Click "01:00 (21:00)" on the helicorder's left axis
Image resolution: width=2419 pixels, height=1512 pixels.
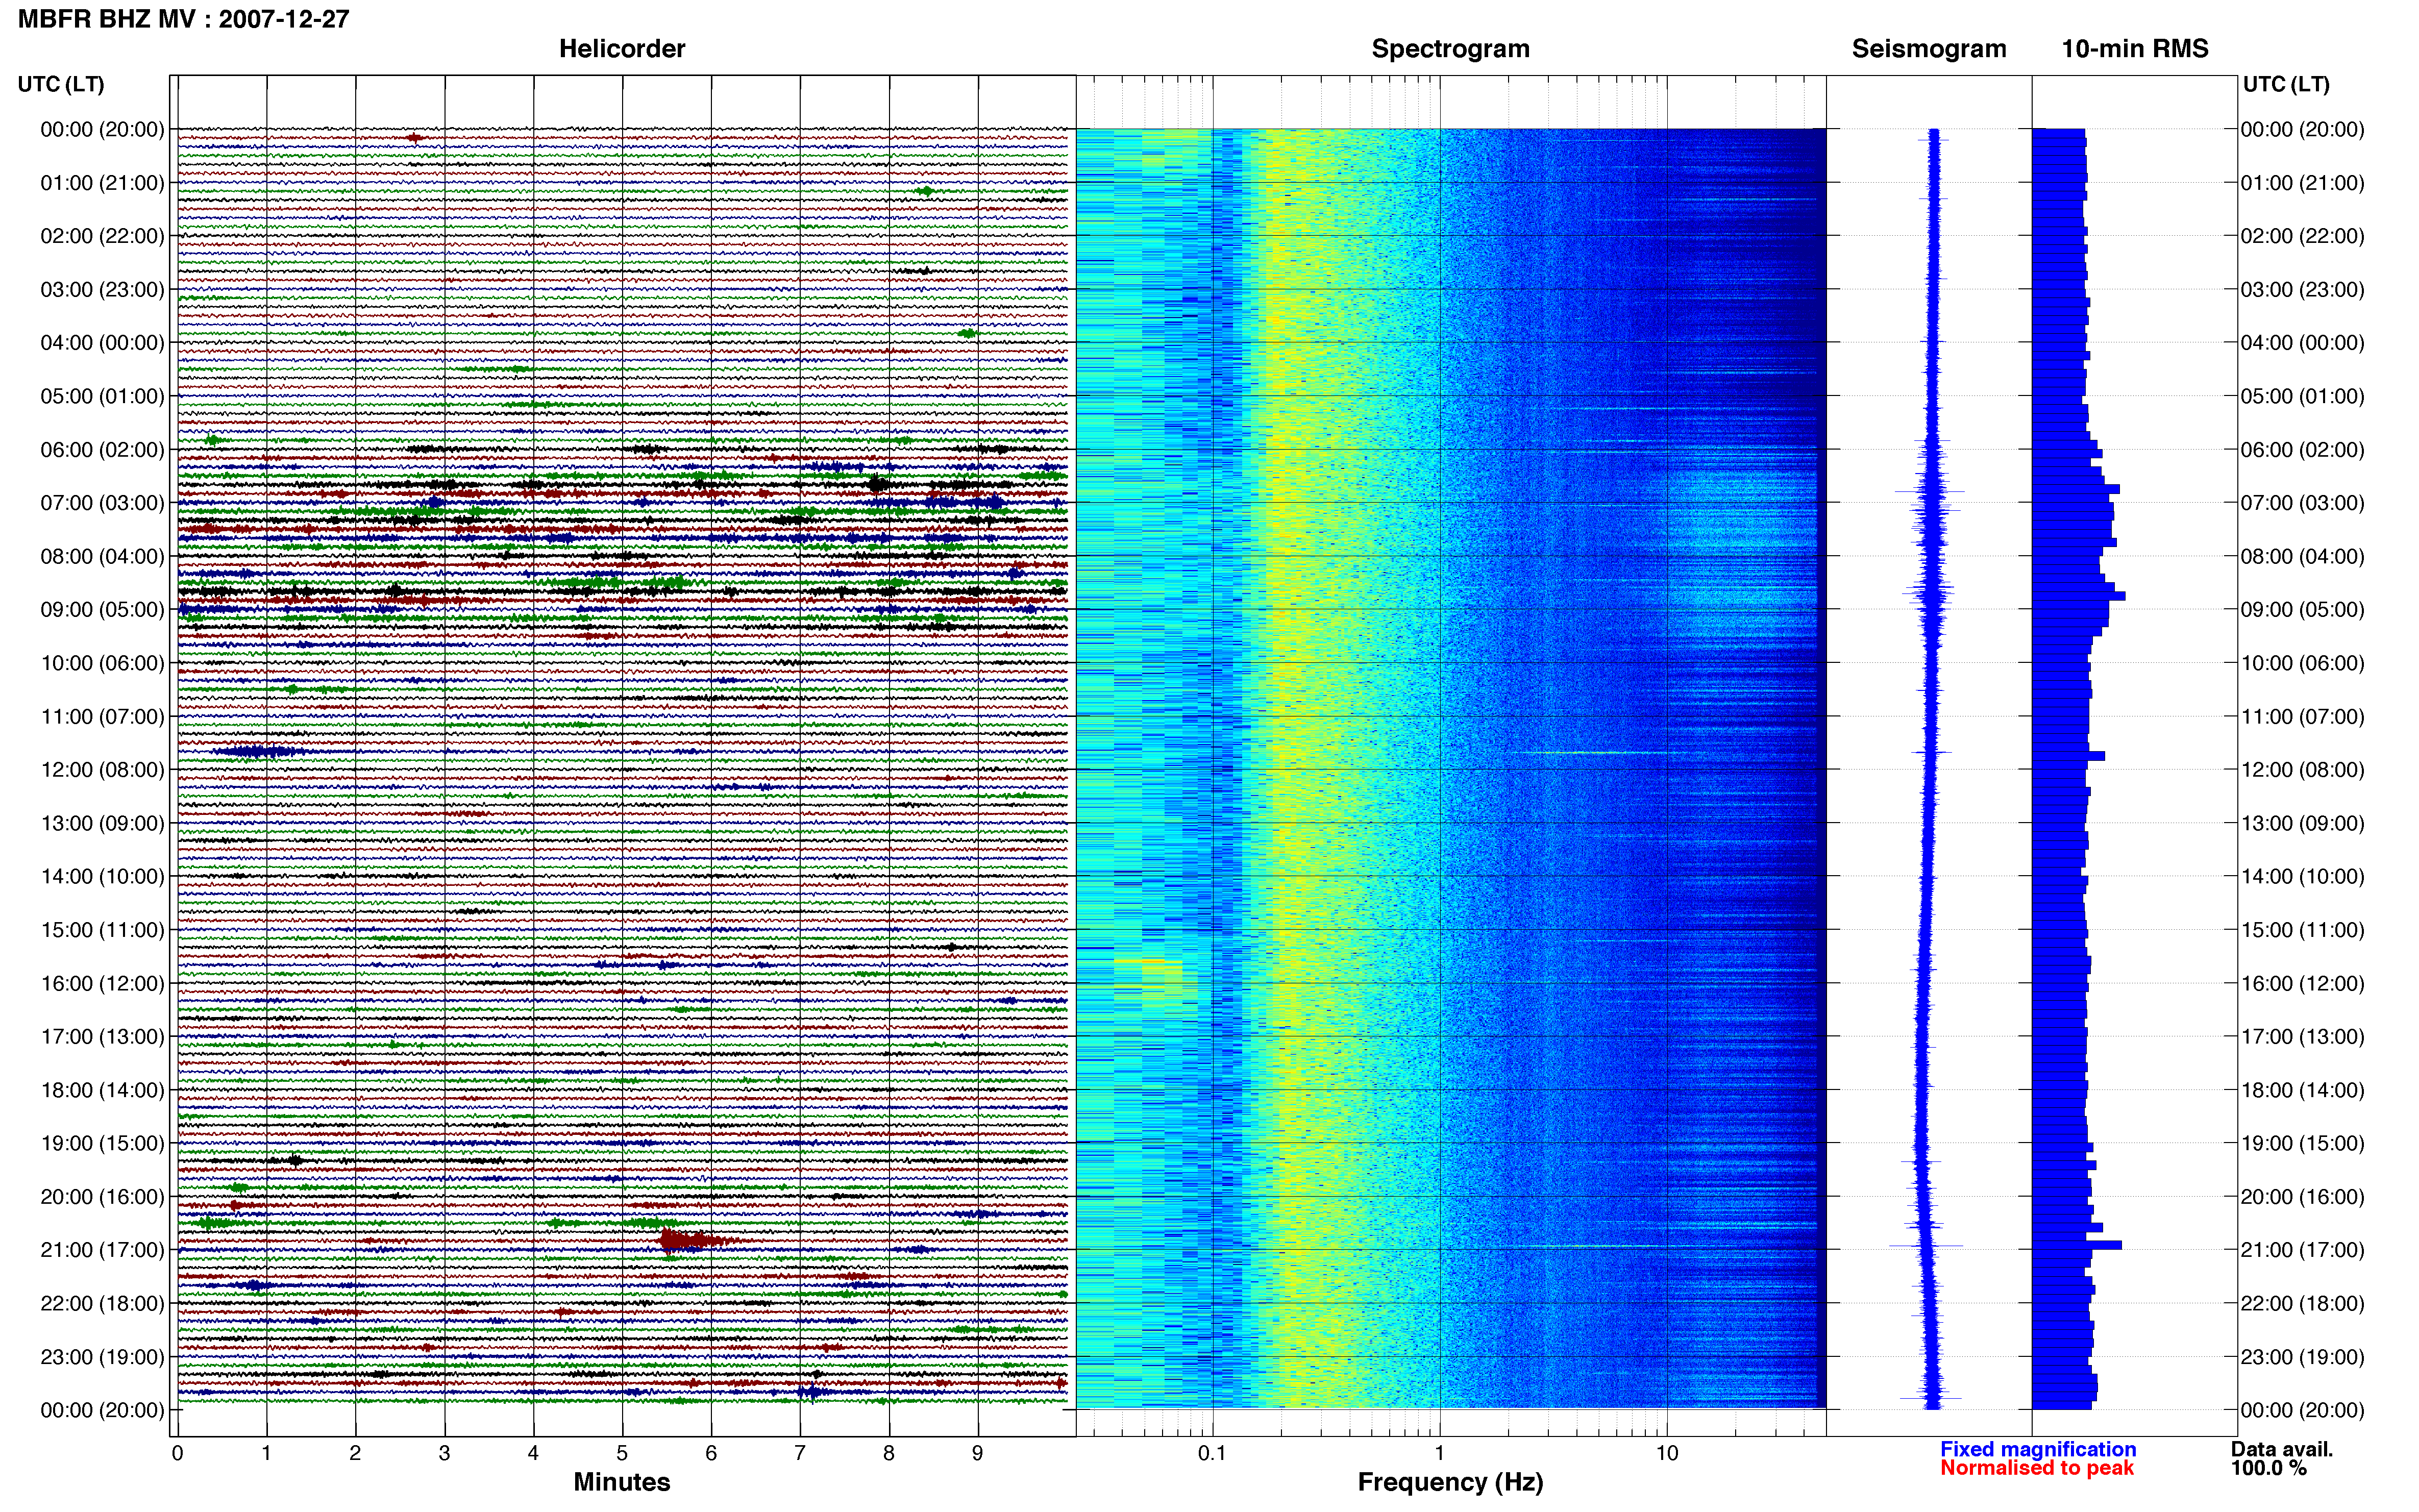click(102, 183)
